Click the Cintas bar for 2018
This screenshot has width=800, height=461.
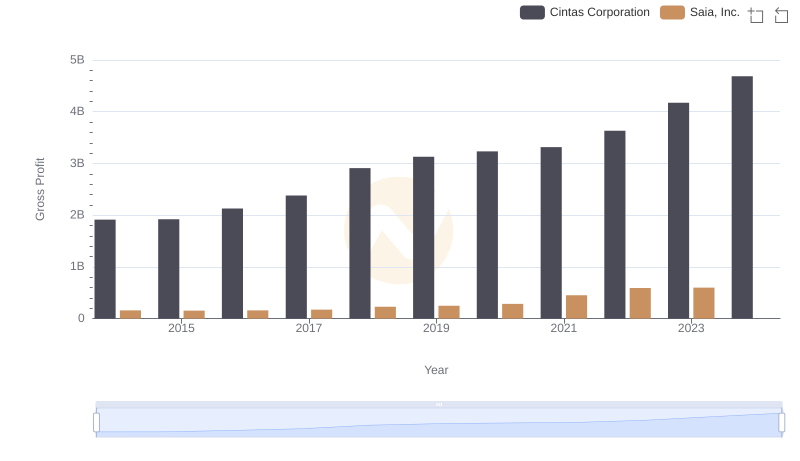(x=360, y=243)
